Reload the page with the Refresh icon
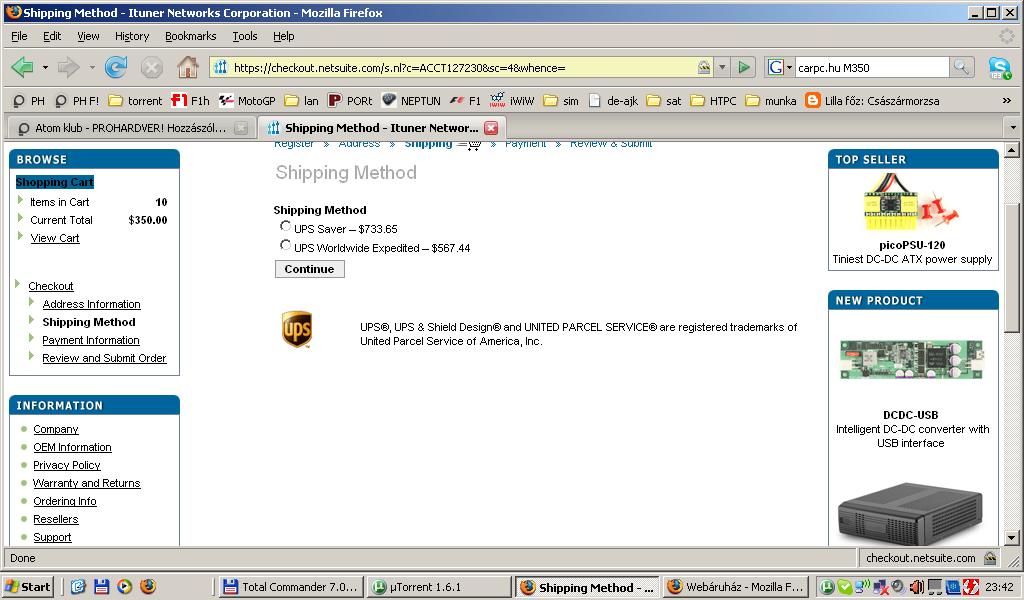Image resolution: width=1024 pixels, height=600 pixels. tap(116, 67)
